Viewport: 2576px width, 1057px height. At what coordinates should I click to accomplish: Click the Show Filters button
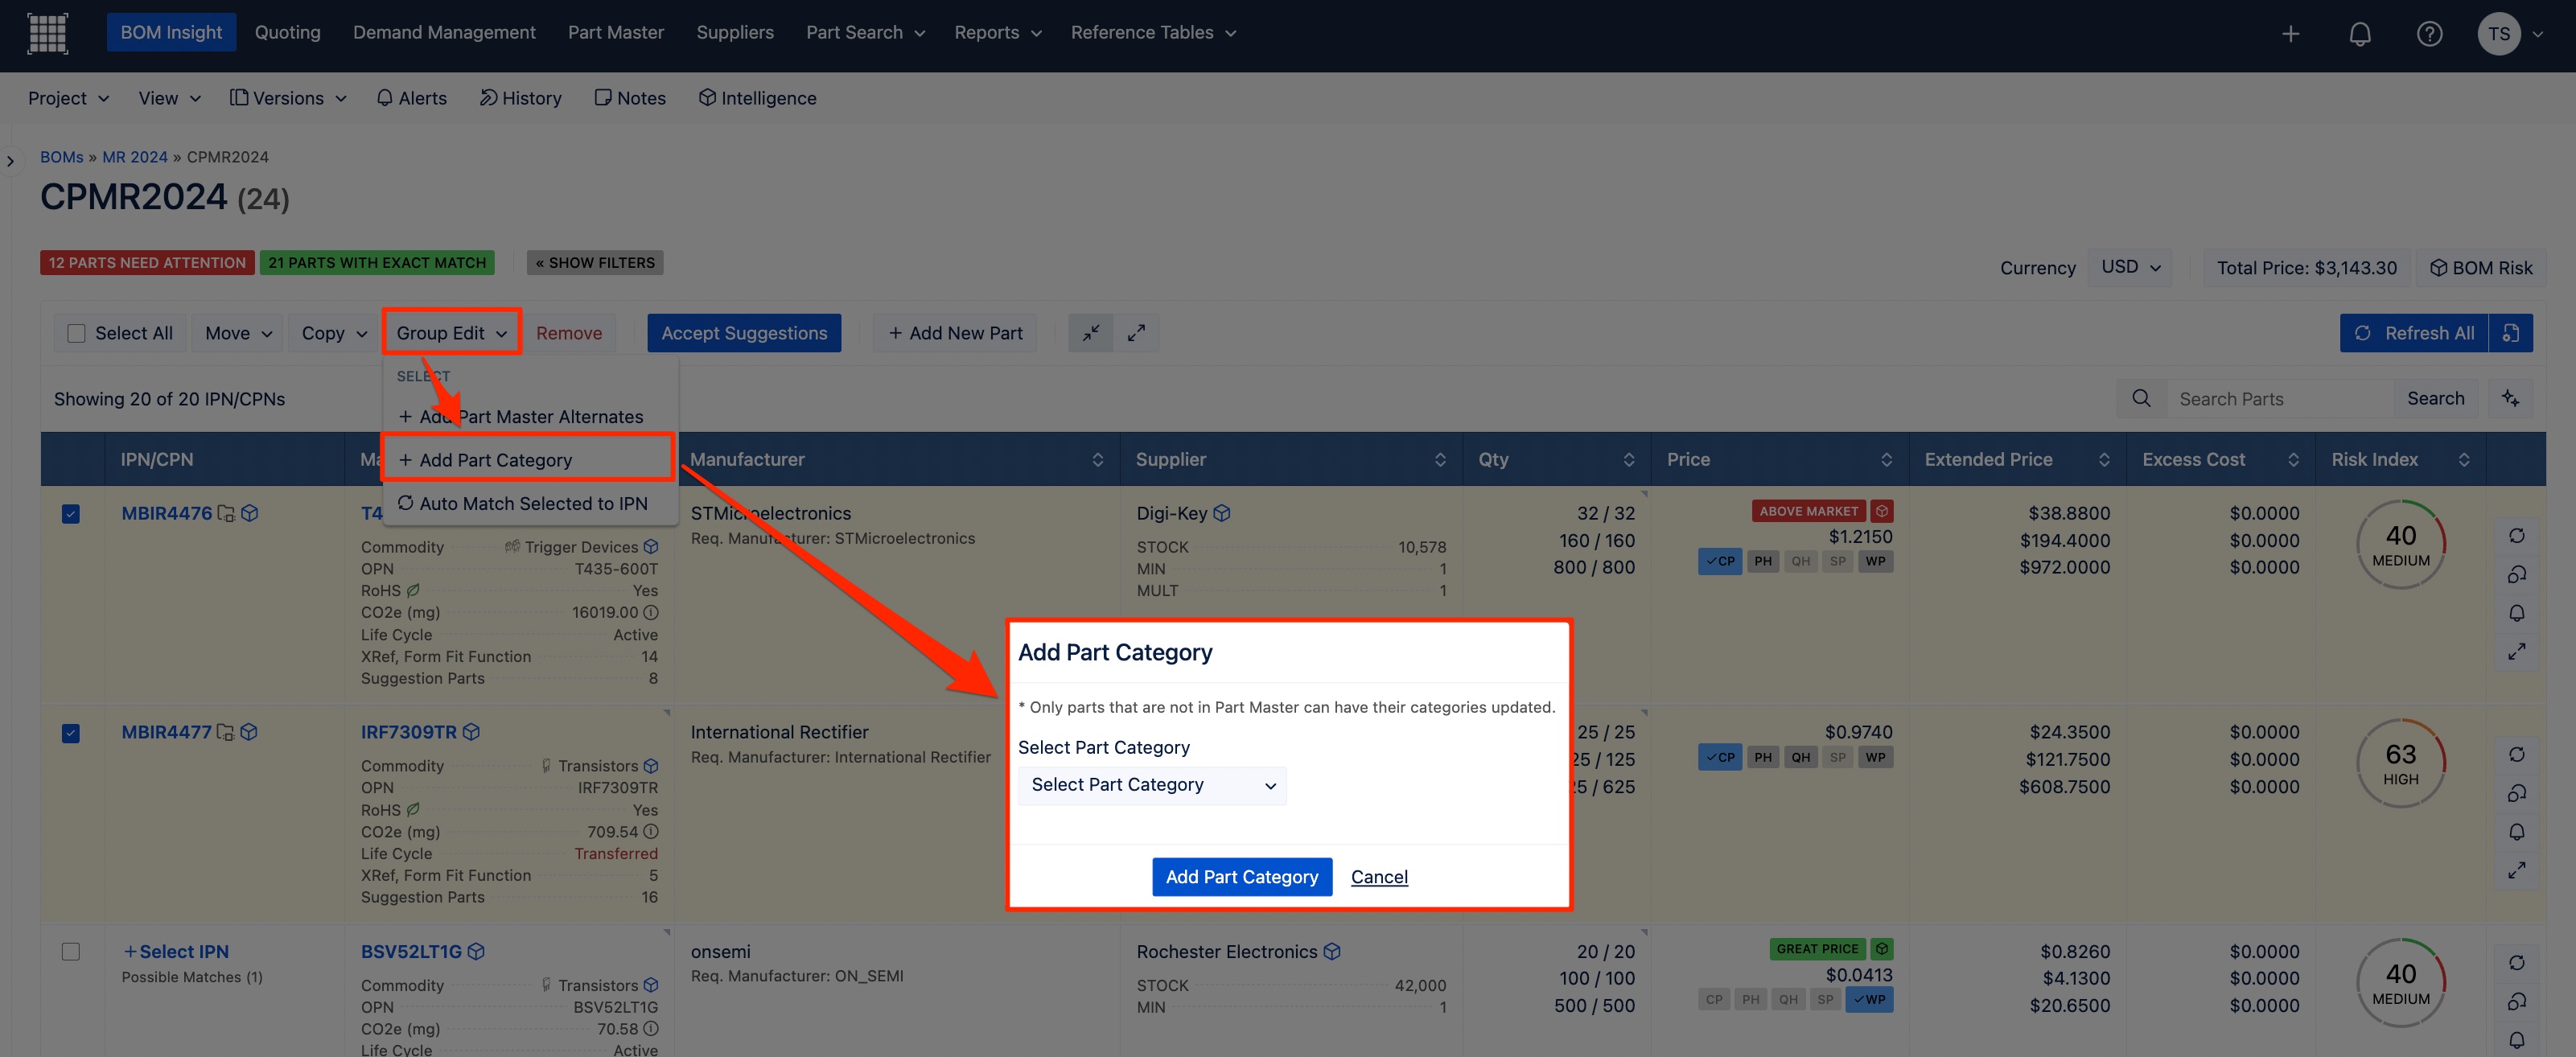pyautogui.click(x=595, y=262)
